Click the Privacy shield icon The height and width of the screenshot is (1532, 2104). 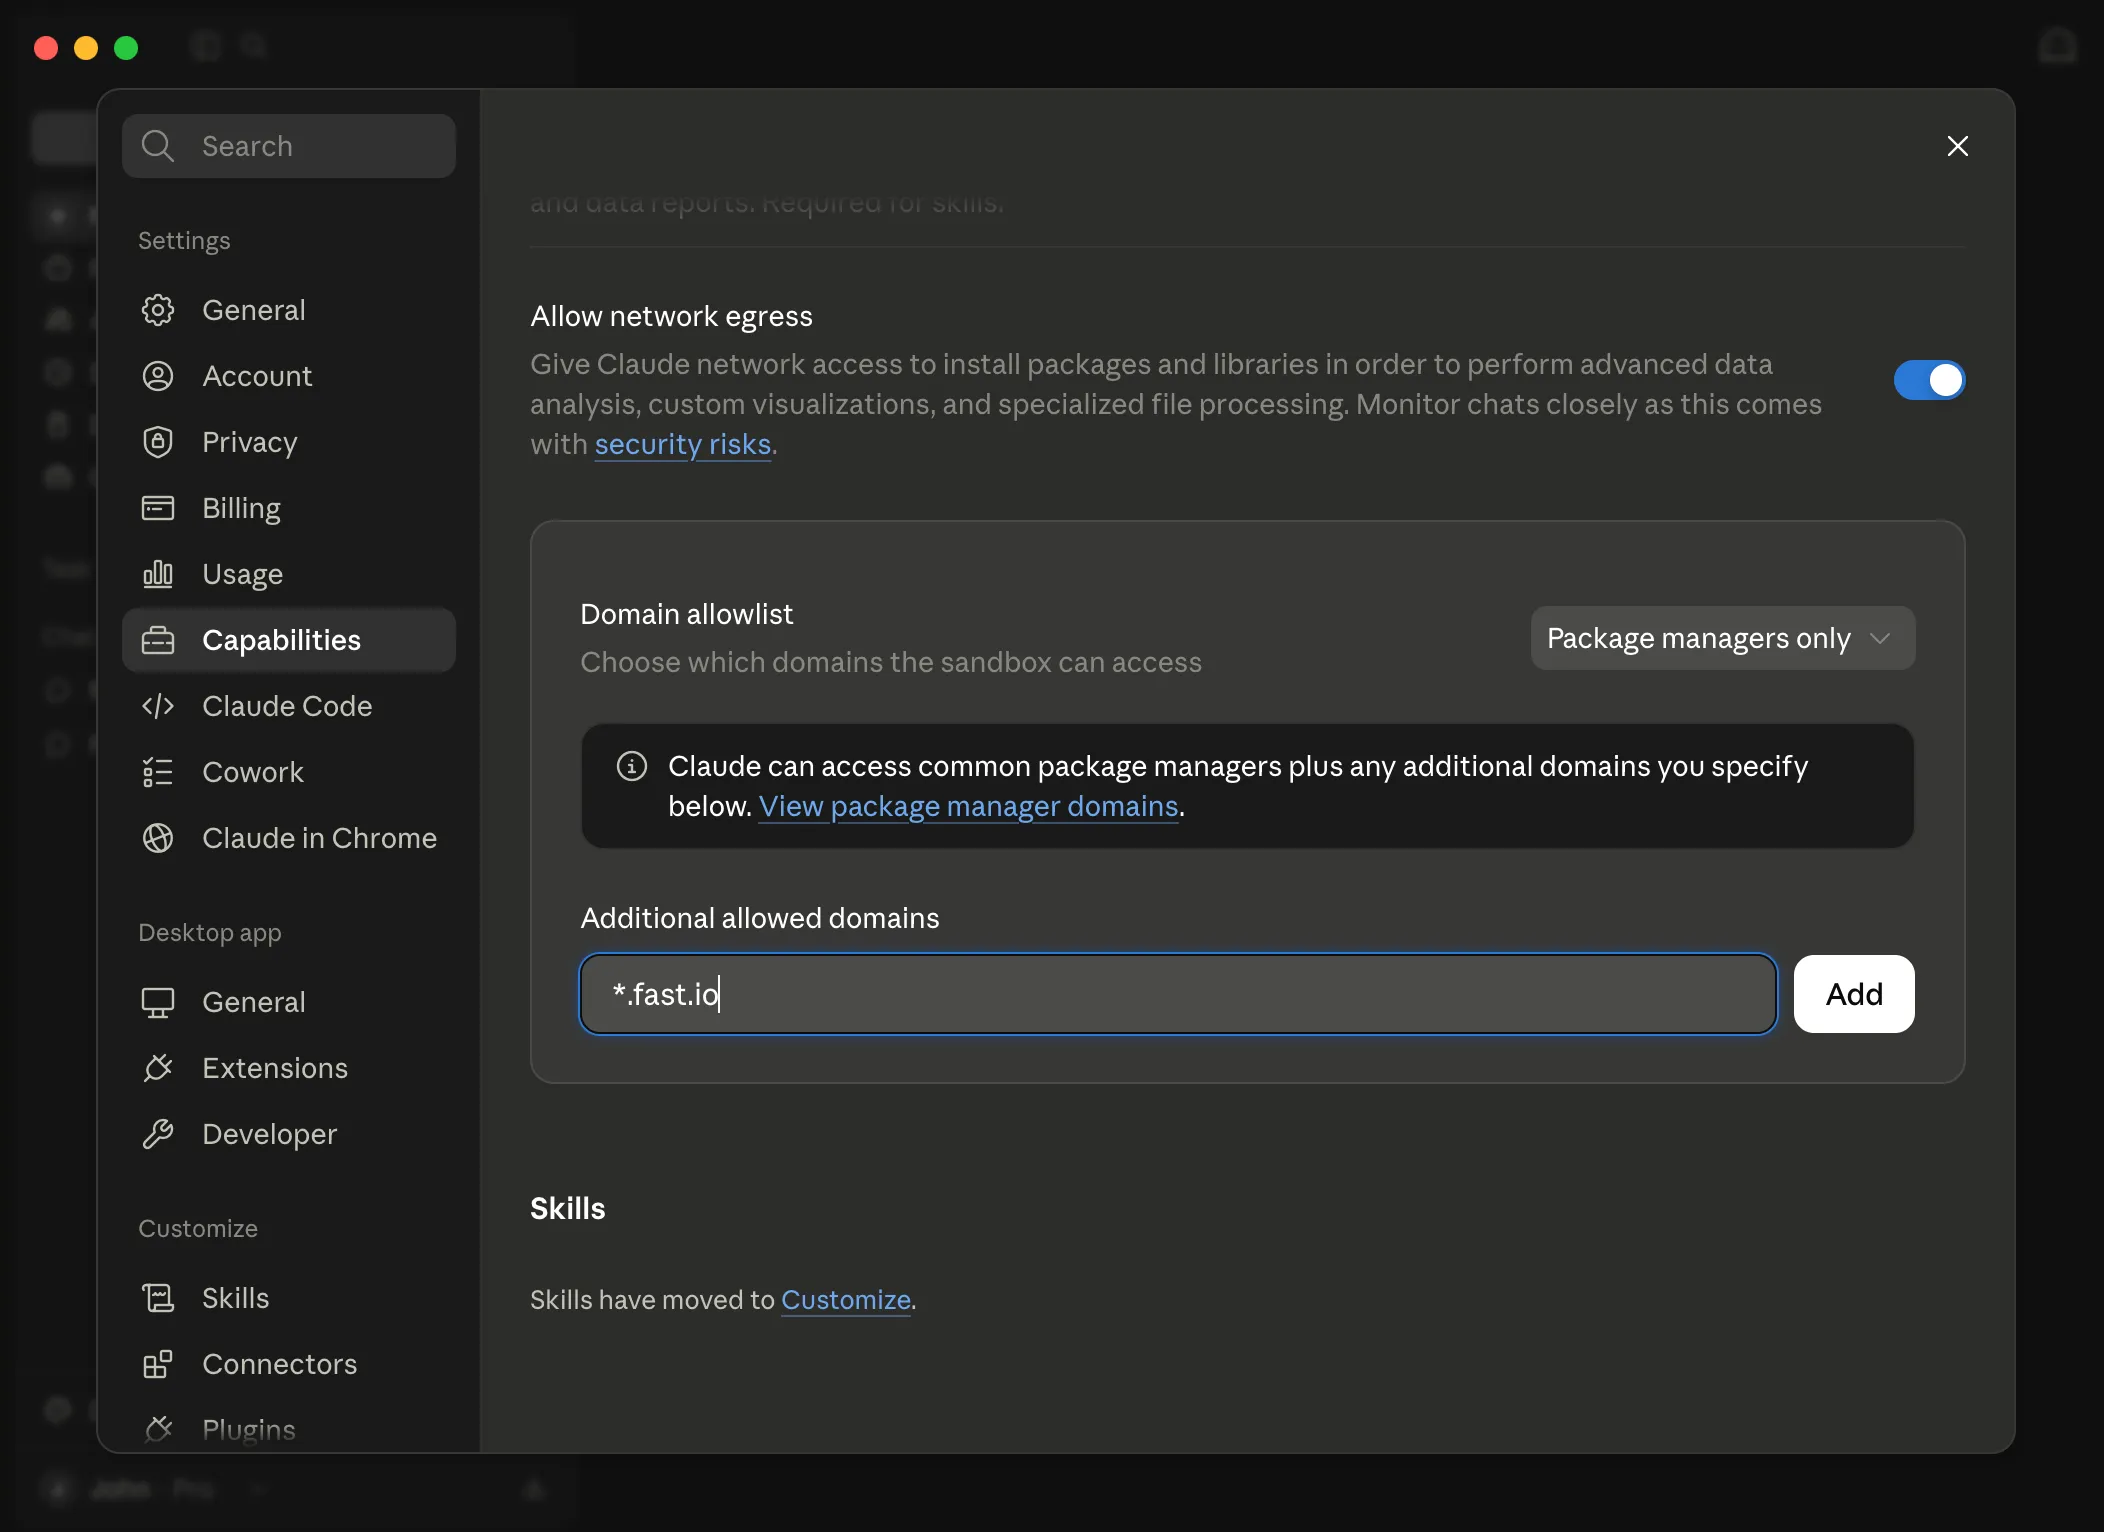click(x=158, y=442)
